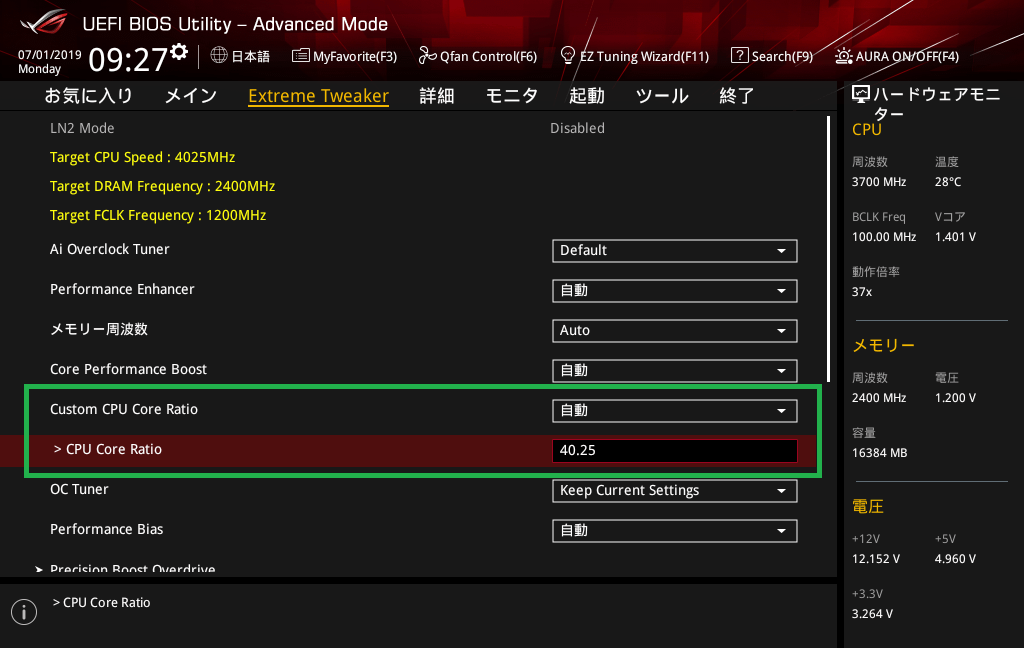Click the MyFavorite list icon
Viewport: 1024px width, 648px height.
300,56
